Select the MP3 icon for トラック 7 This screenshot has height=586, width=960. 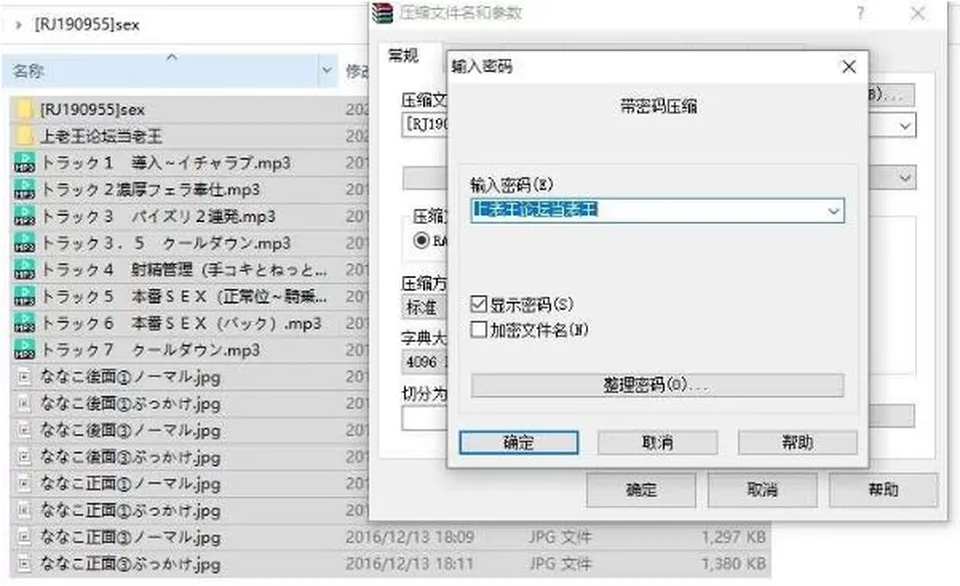pyautogui.click(x=24, y=350)
